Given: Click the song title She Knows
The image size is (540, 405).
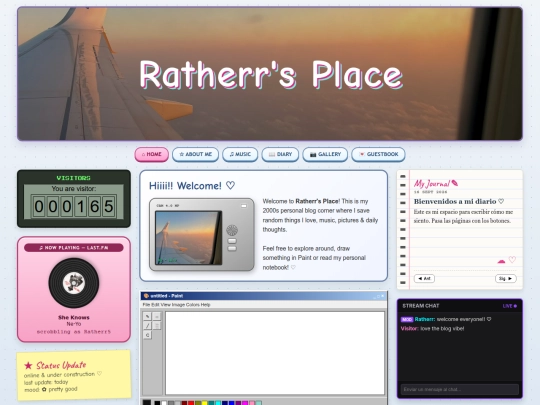Looking at the screenshot, I should click(74, 317).
